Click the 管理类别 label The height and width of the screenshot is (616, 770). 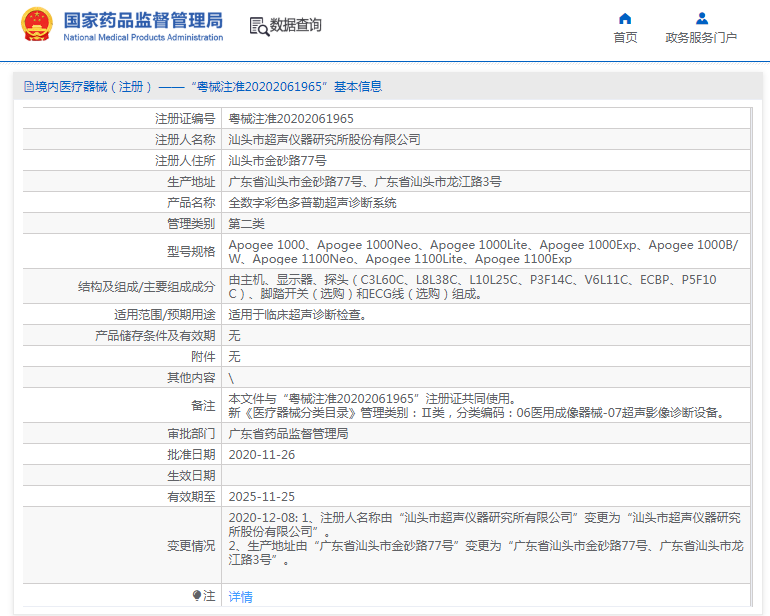tap(191, 224)
